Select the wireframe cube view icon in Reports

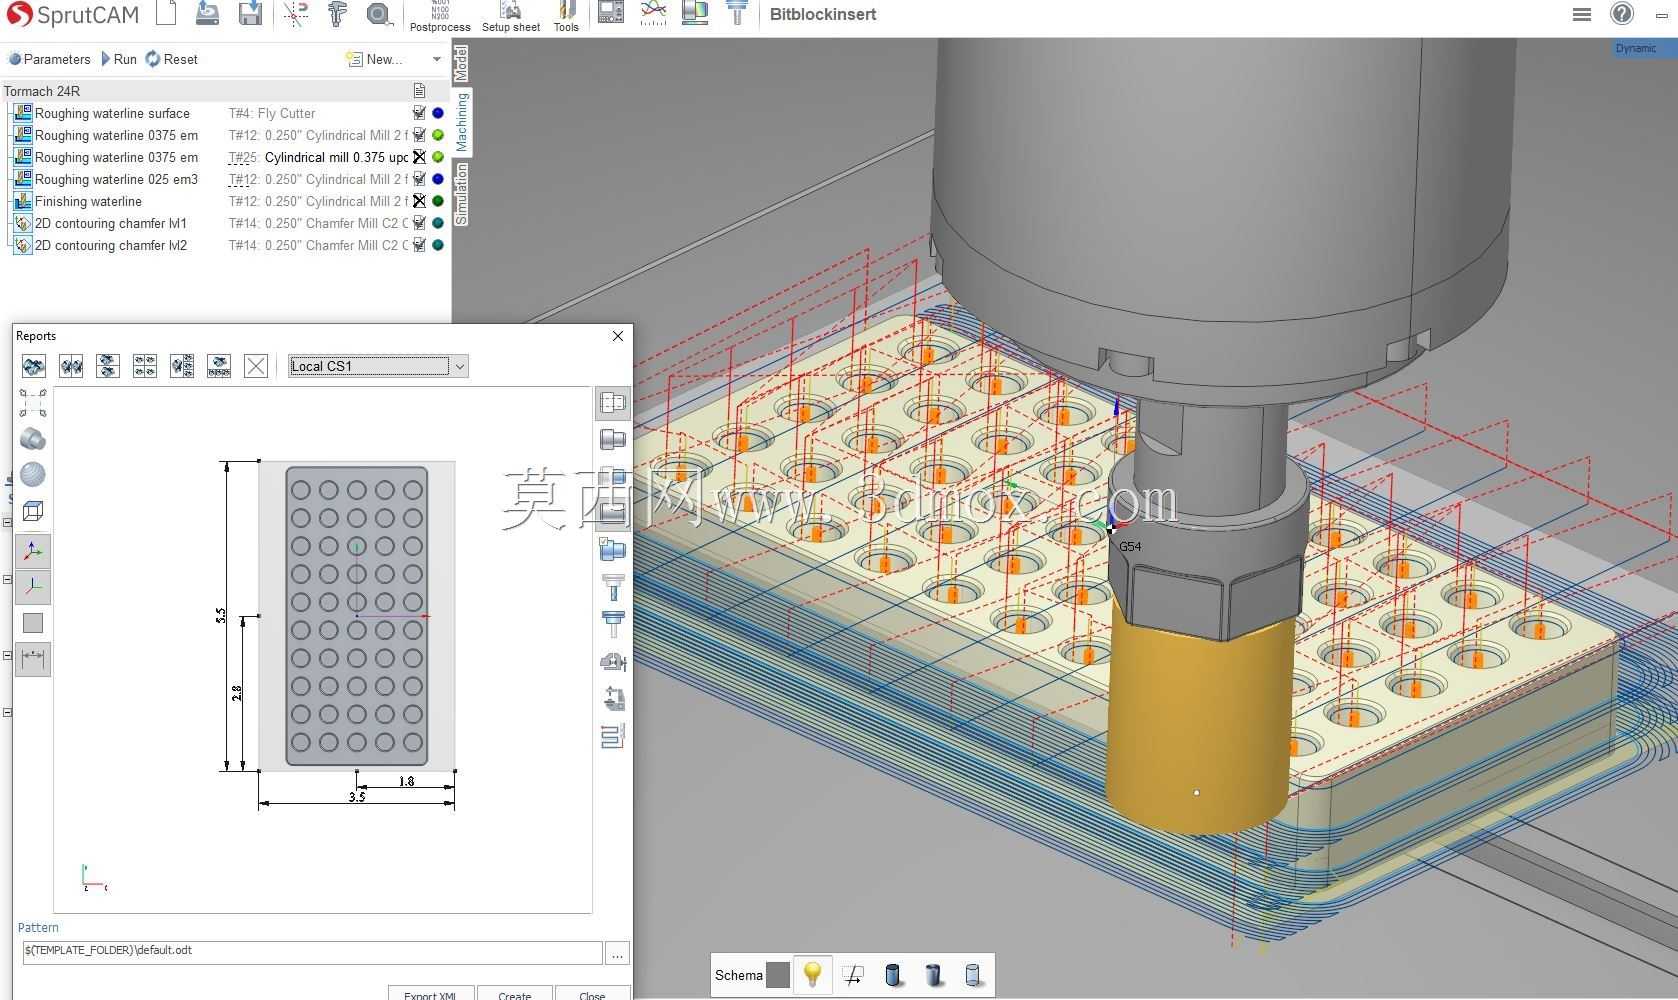click(33, 511)
